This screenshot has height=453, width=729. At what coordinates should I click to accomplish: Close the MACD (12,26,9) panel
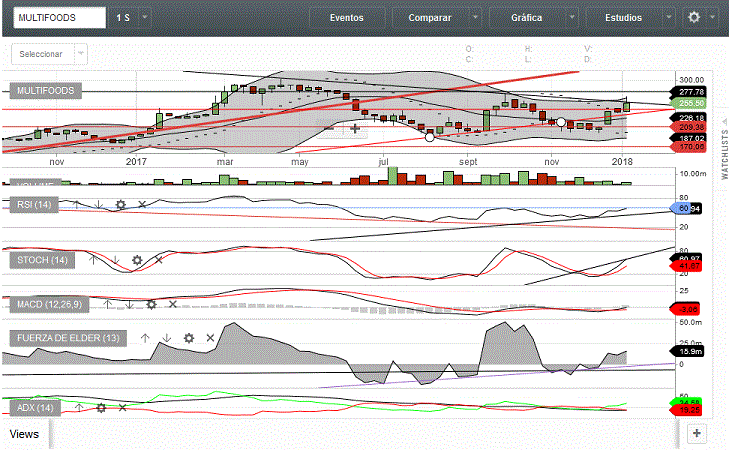(173, 304)
